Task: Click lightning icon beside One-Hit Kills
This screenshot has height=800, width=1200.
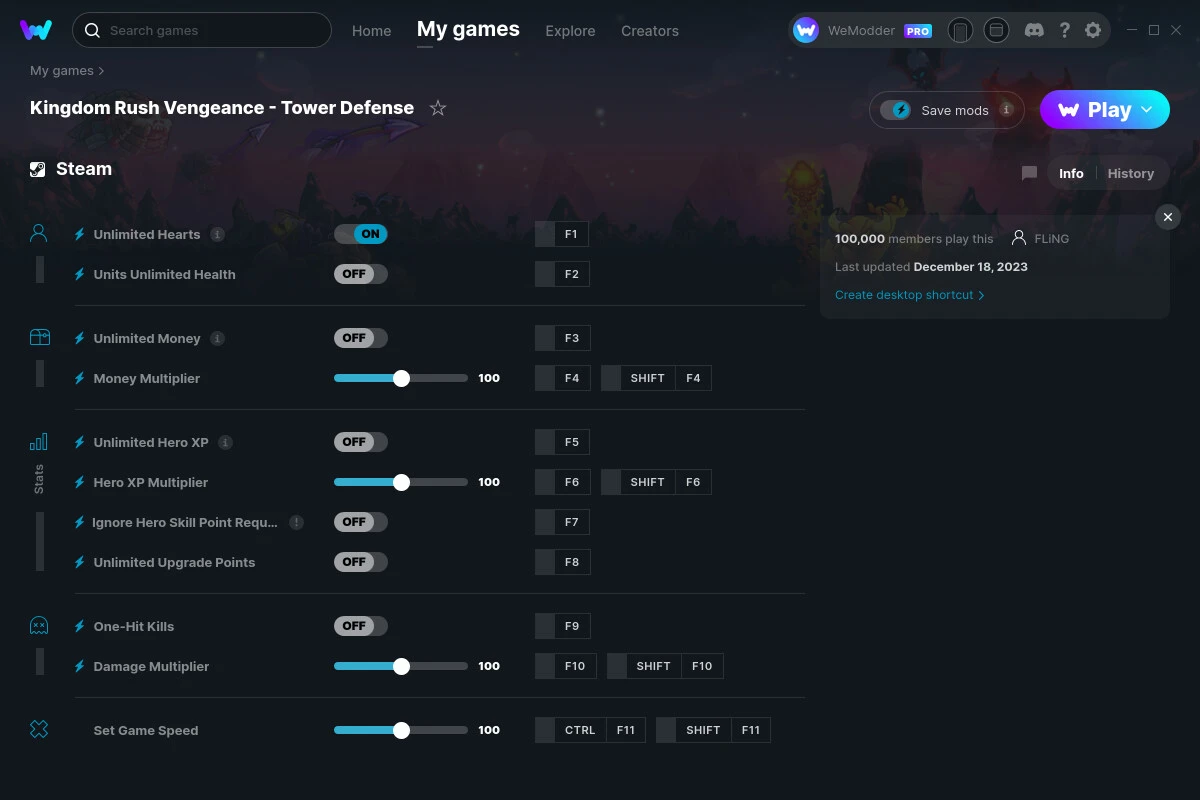Action: coord(80,626)
